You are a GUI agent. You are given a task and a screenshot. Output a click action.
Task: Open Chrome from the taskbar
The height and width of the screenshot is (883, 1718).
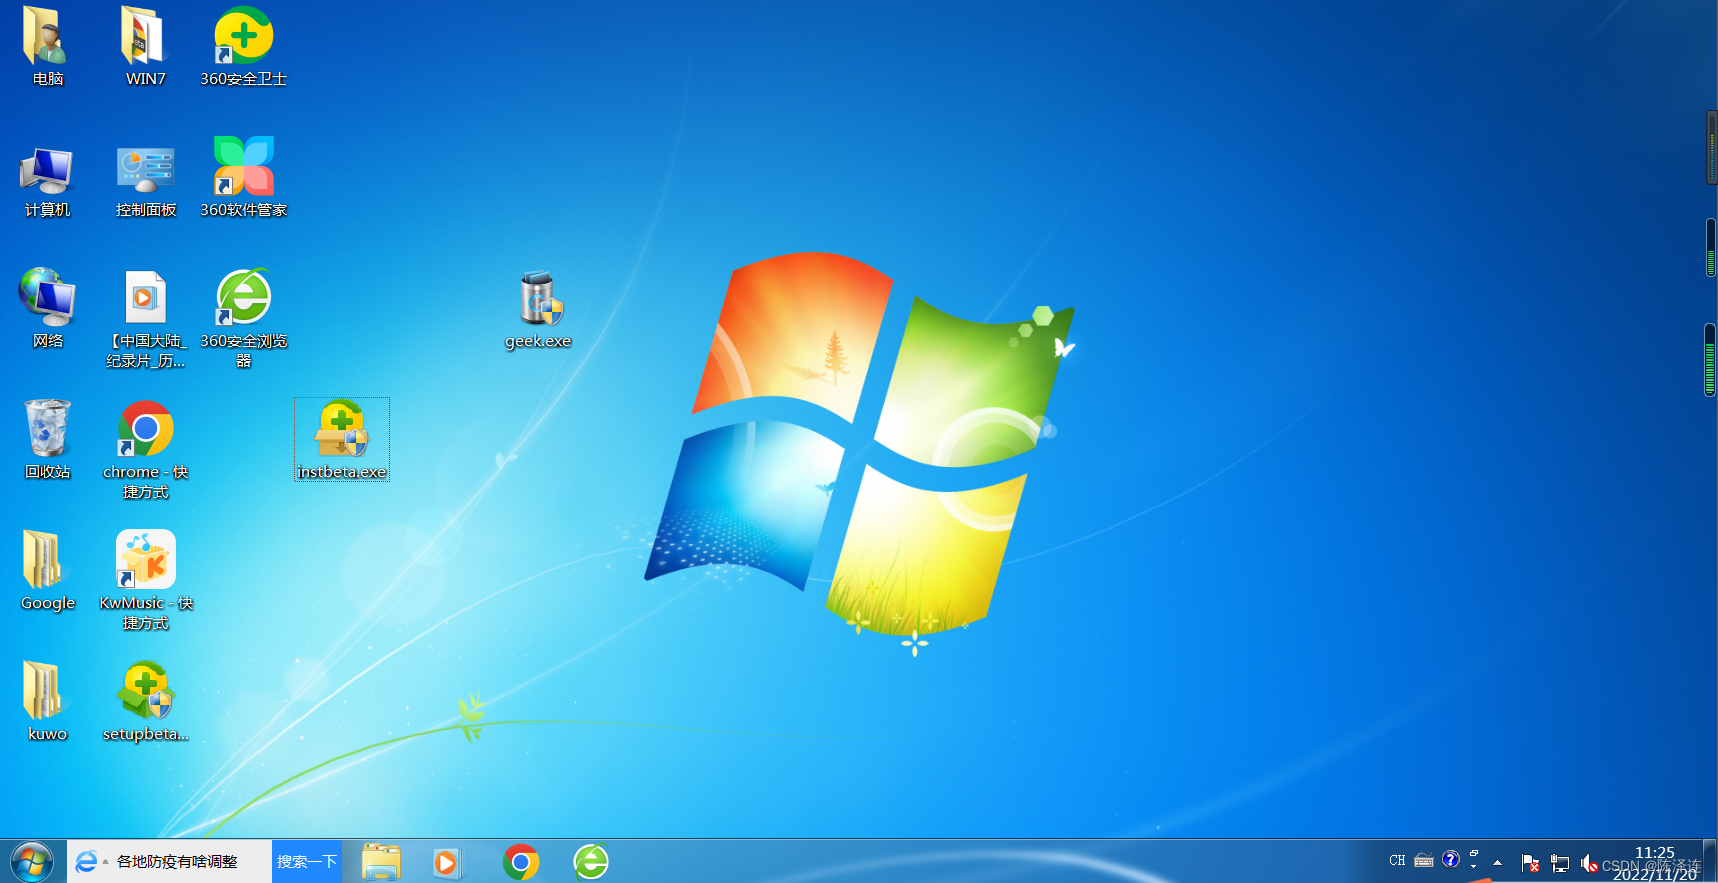click(521, 861)
